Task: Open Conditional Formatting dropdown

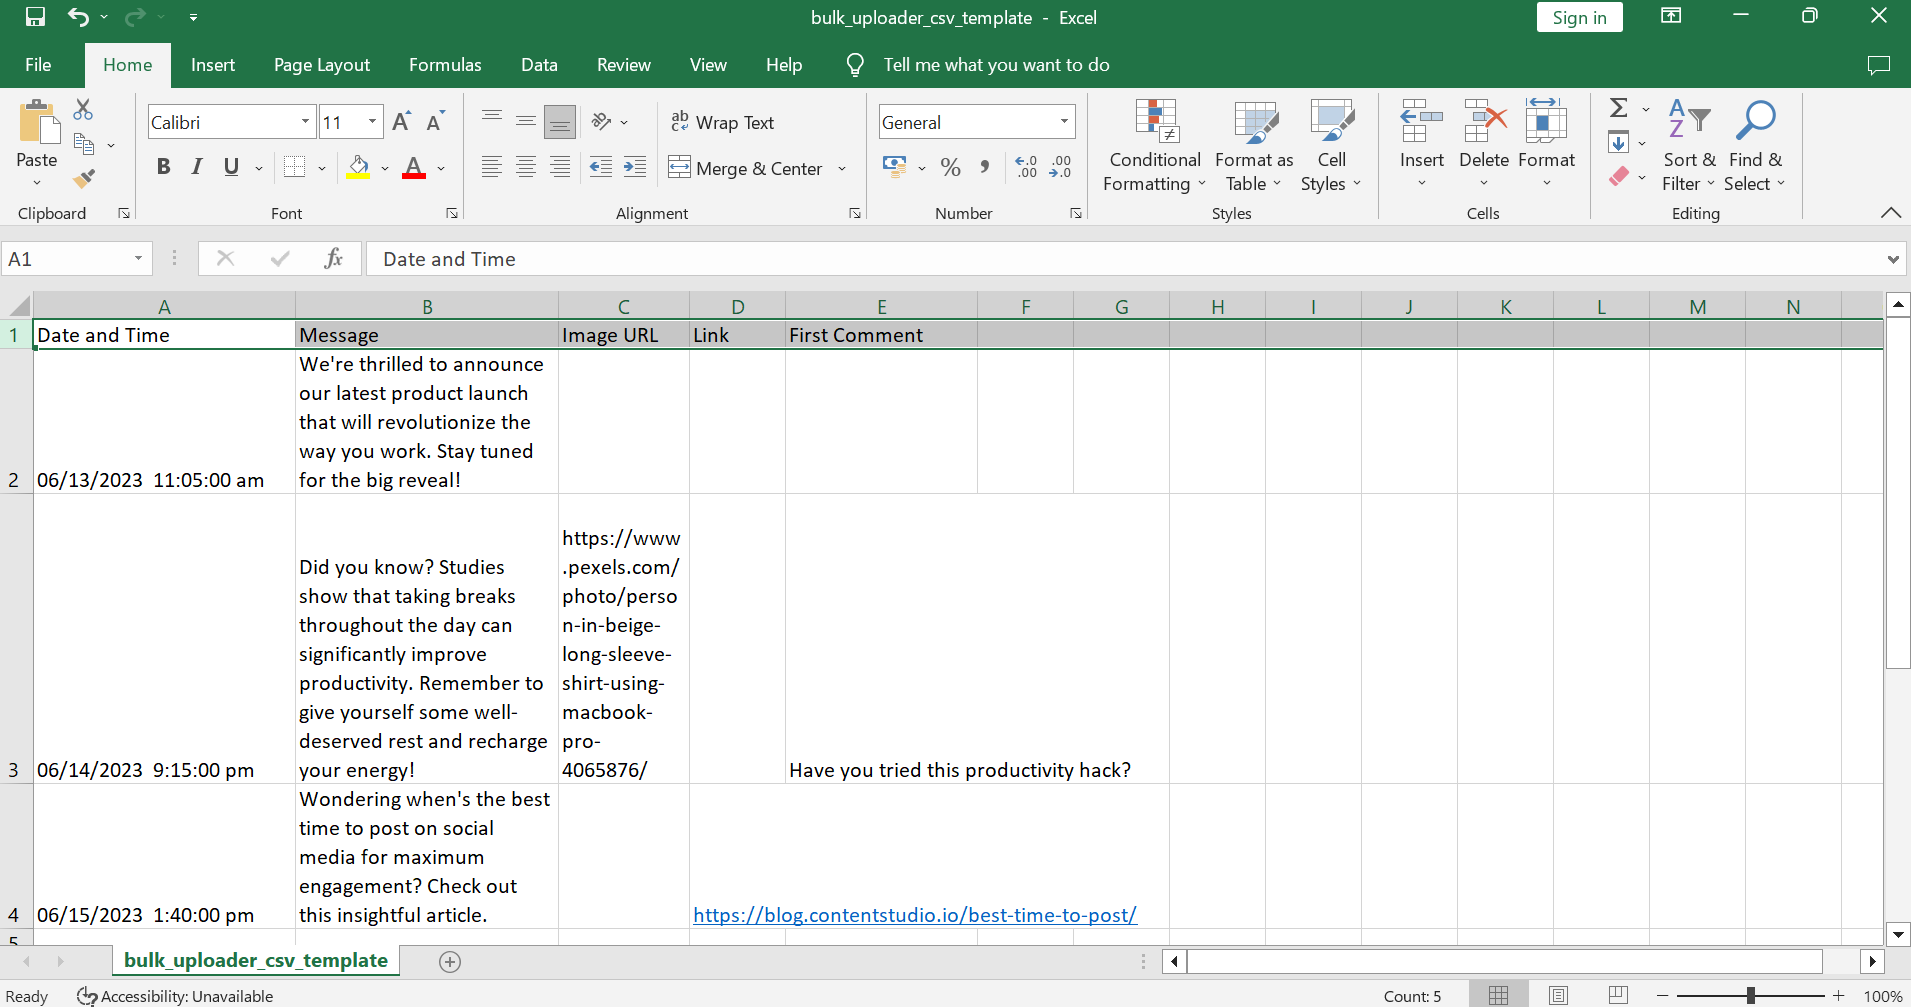Action: pyautogui.click(x=1154, y=146)
